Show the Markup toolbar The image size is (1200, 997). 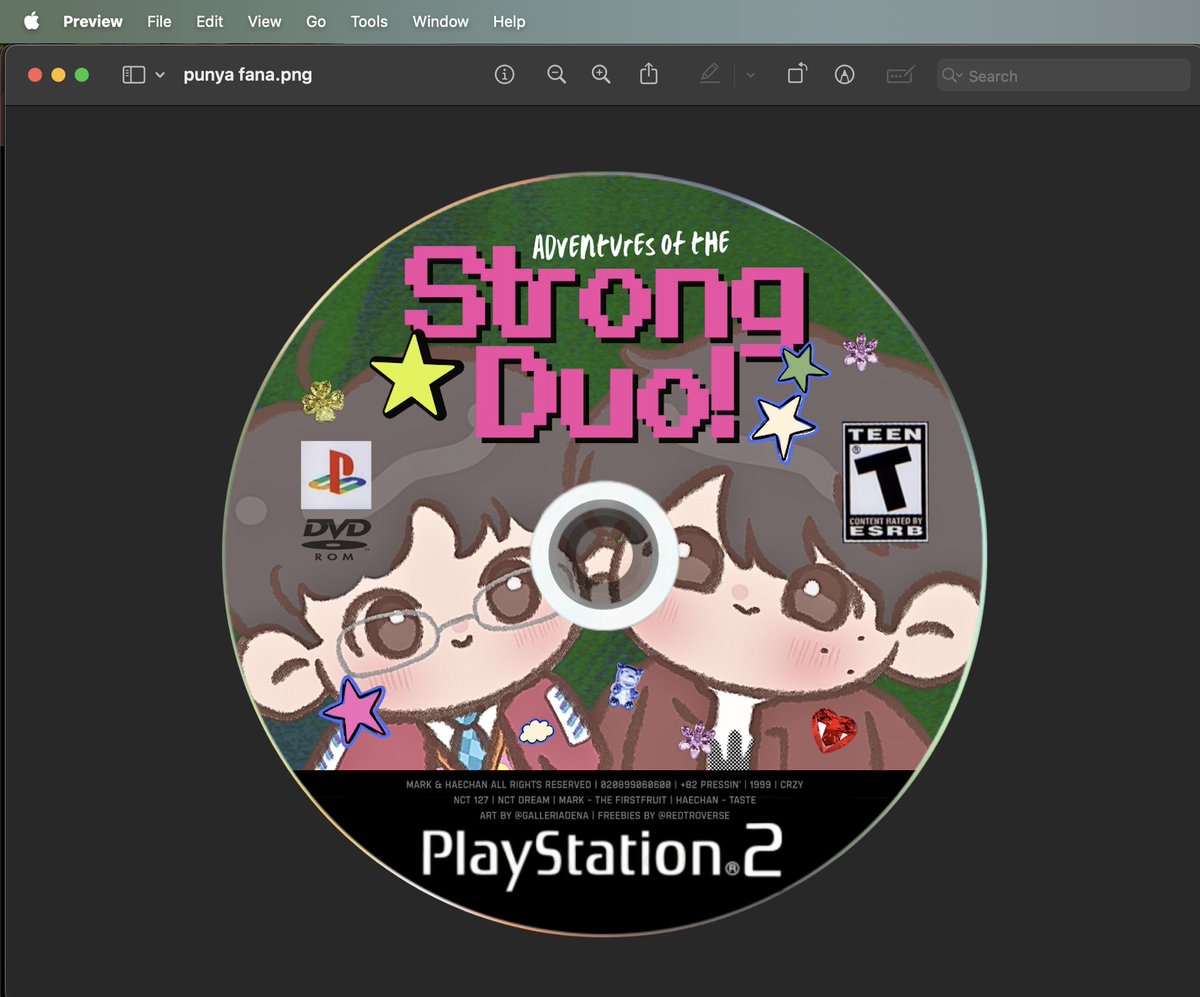845,74
